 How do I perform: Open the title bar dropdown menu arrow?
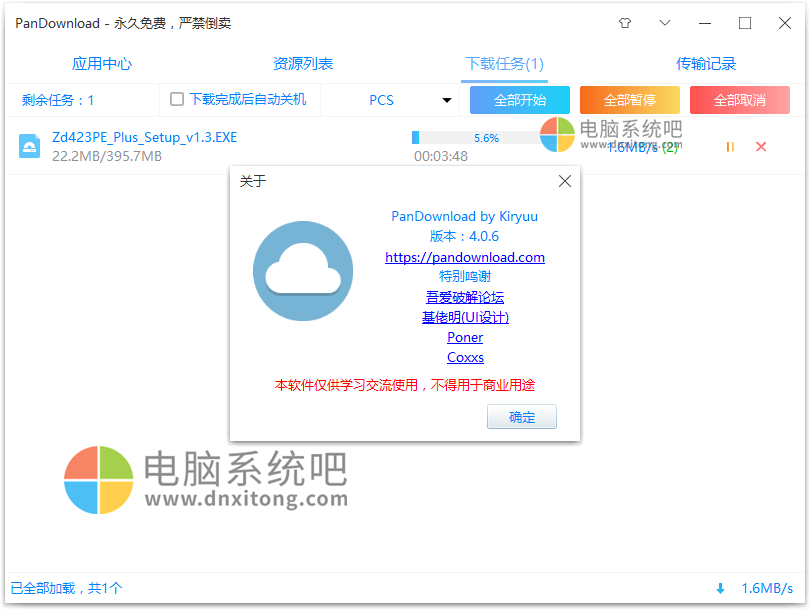[665, 23]
